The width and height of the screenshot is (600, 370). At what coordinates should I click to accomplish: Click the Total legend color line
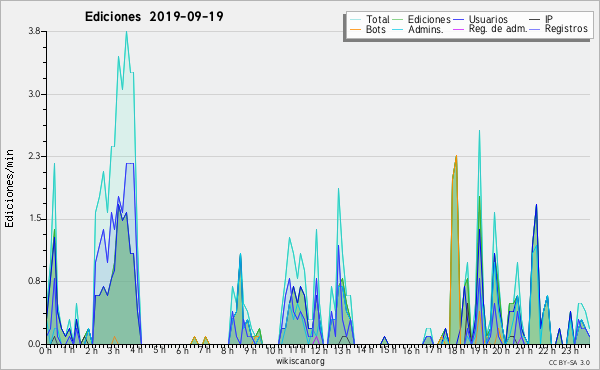355,19
